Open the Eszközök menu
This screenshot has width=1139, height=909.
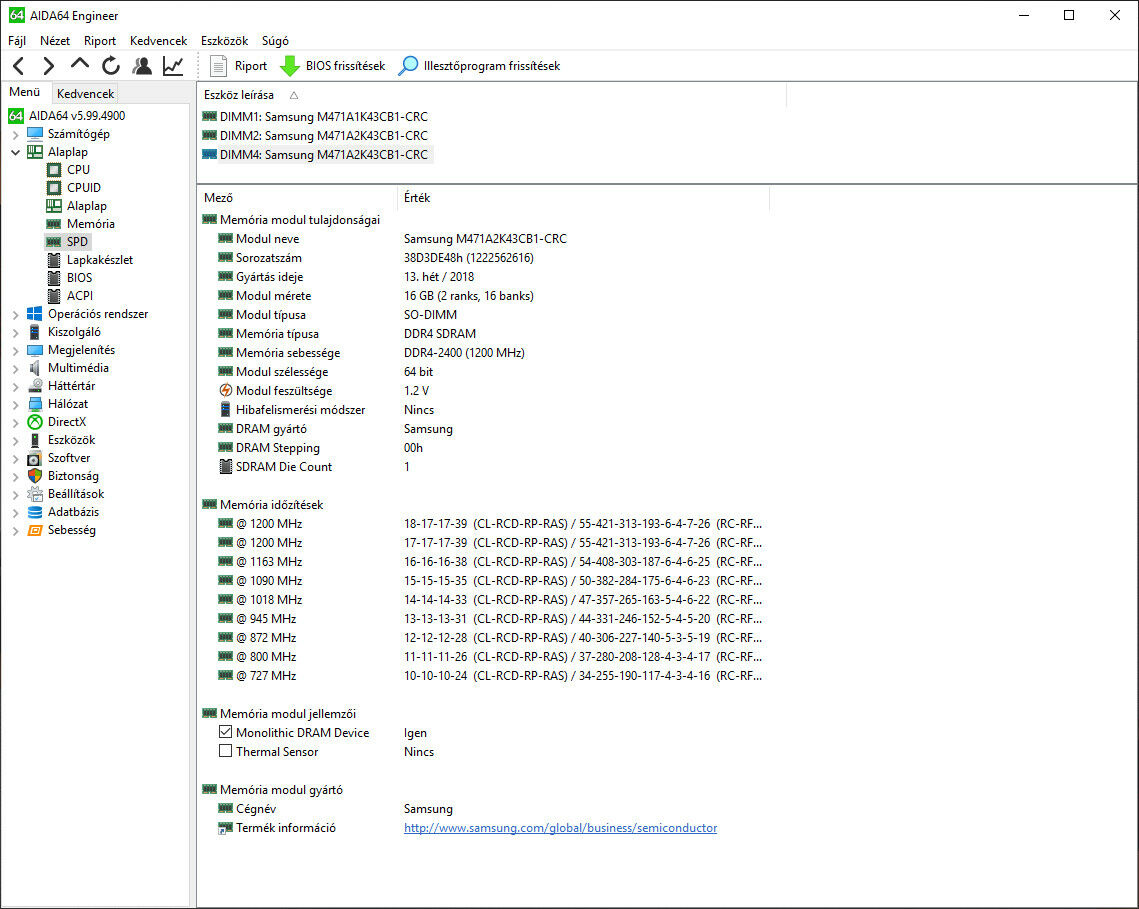click(x=224, y=41)
